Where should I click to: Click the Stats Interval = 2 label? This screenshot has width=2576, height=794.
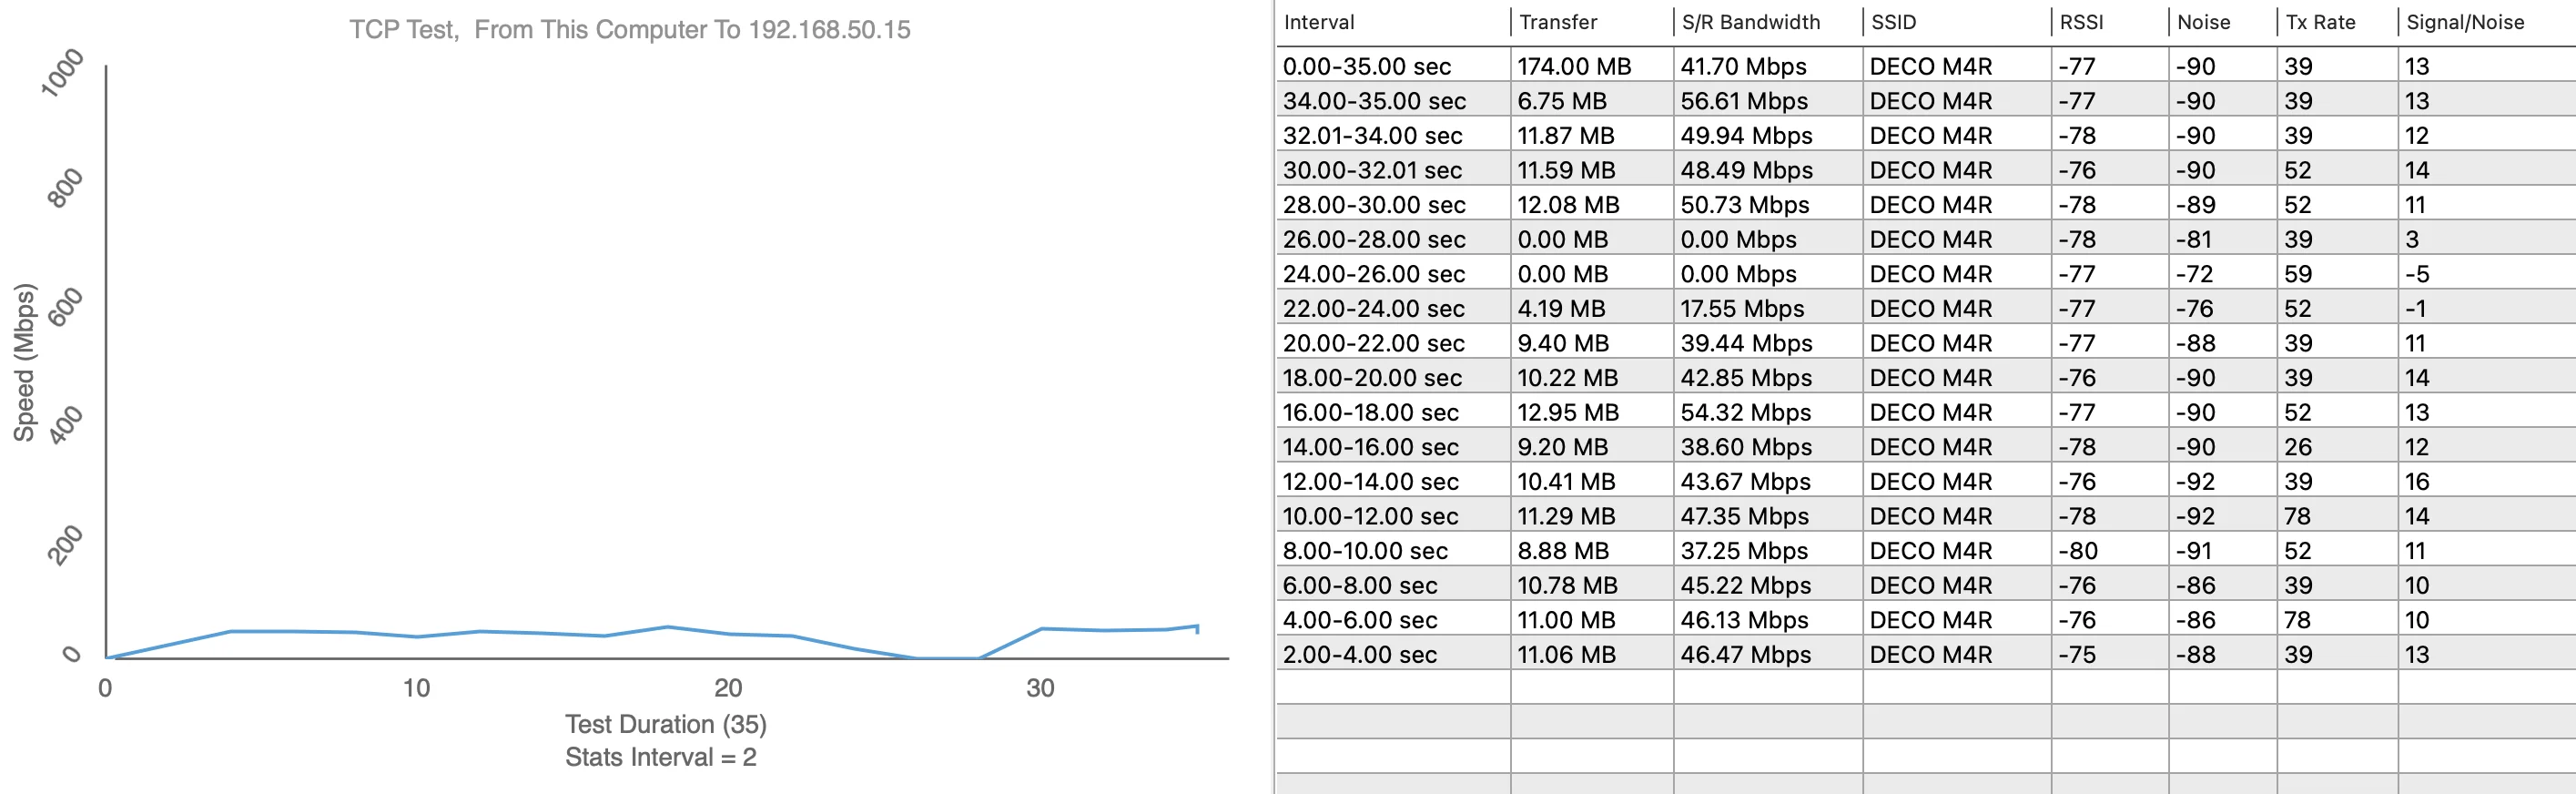coord(660,757)
